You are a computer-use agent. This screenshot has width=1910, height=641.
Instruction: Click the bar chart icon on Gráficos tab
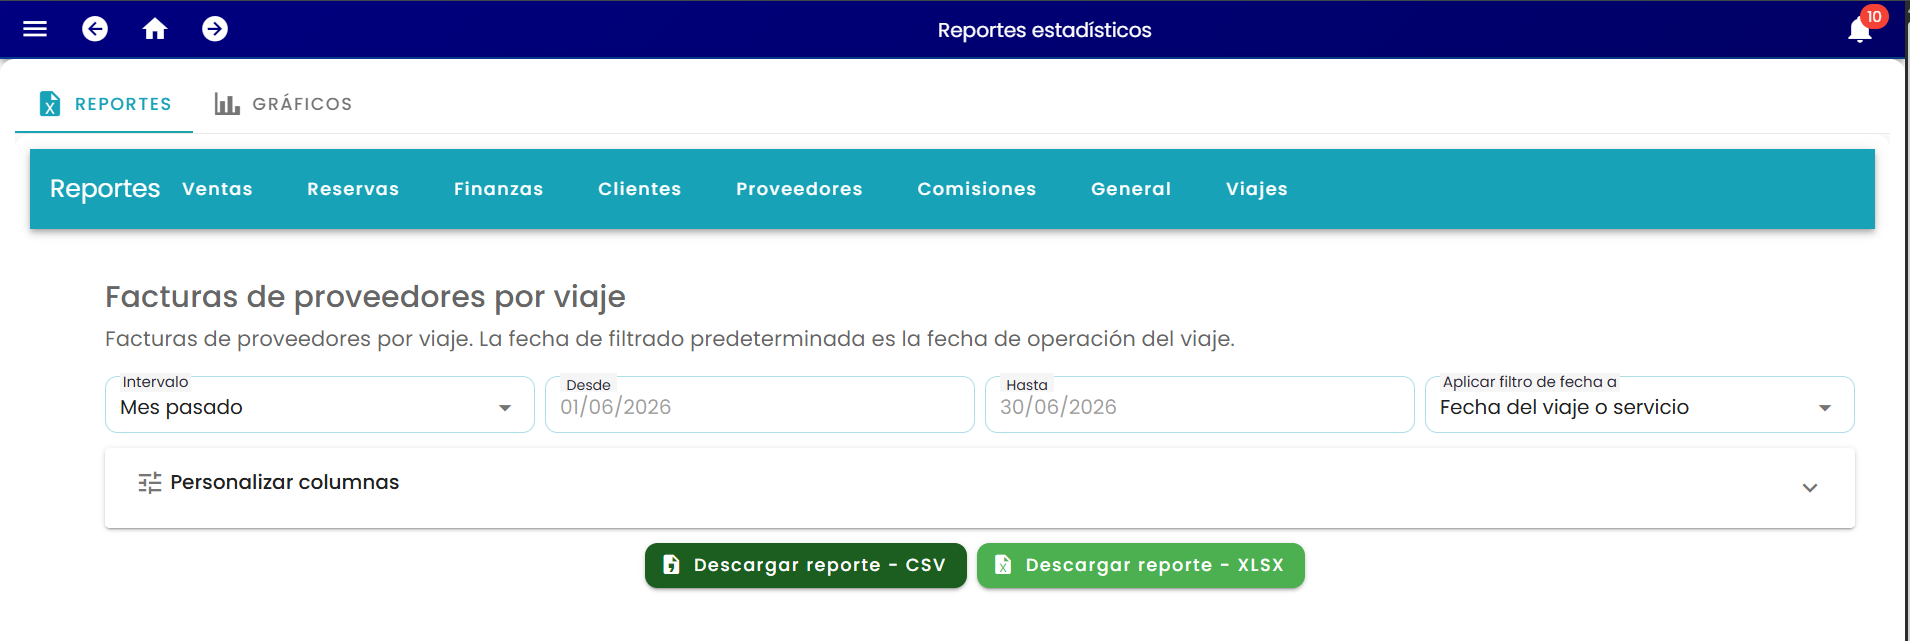tap(227, 104)
